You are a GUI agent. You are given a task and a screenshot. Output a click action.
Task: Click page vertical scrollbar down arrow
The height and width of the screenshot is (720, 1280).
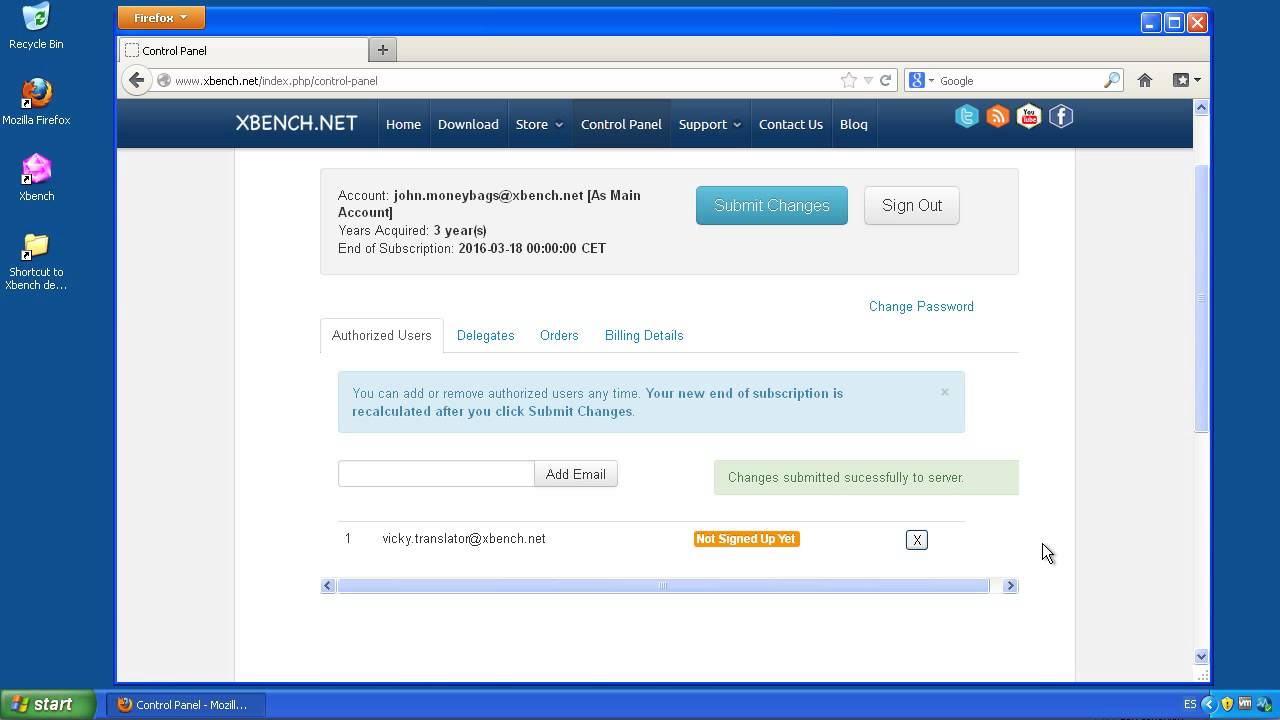point(1201,657)
